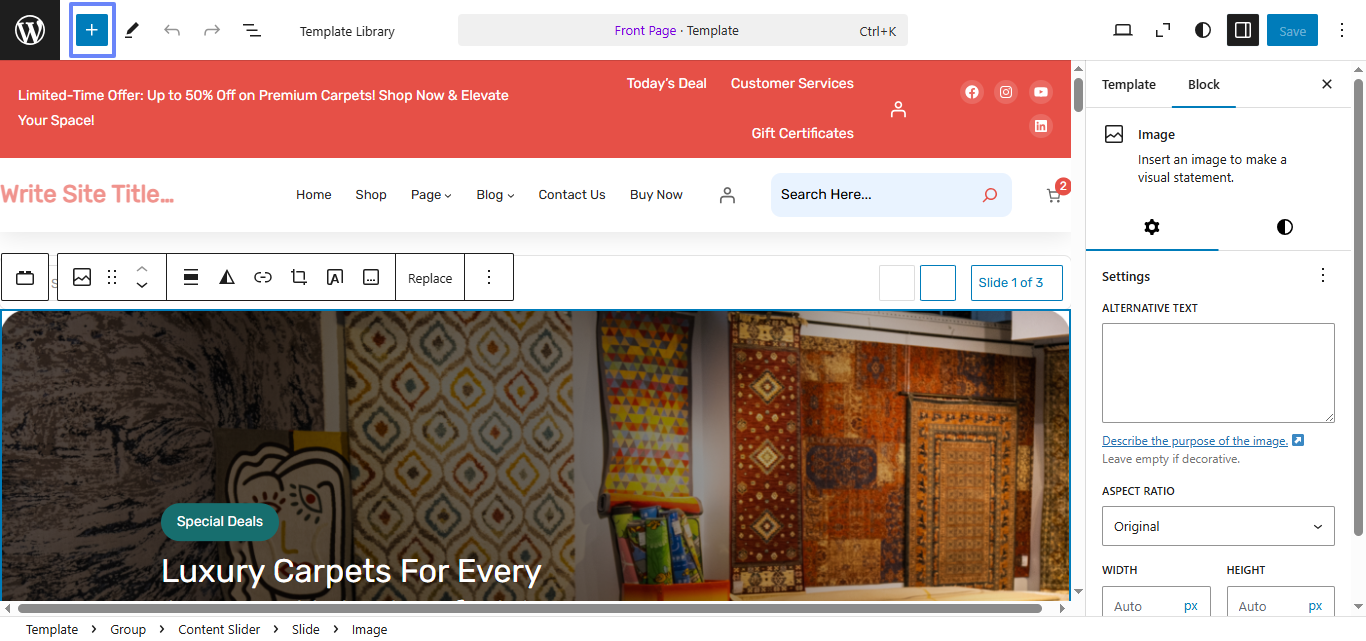This screenshot has width=1366, height=641.
Task: Close the settings sidebar
Action: (1327, 85)
